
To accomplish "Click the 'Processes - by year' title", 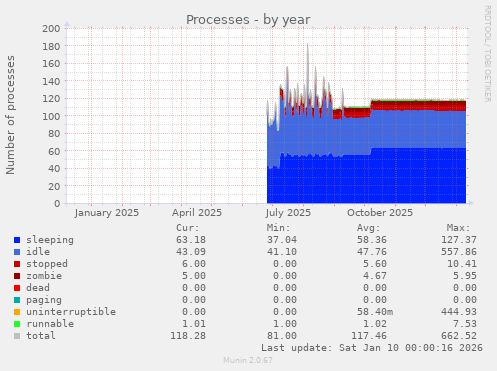I will click(x=248, y=20).
